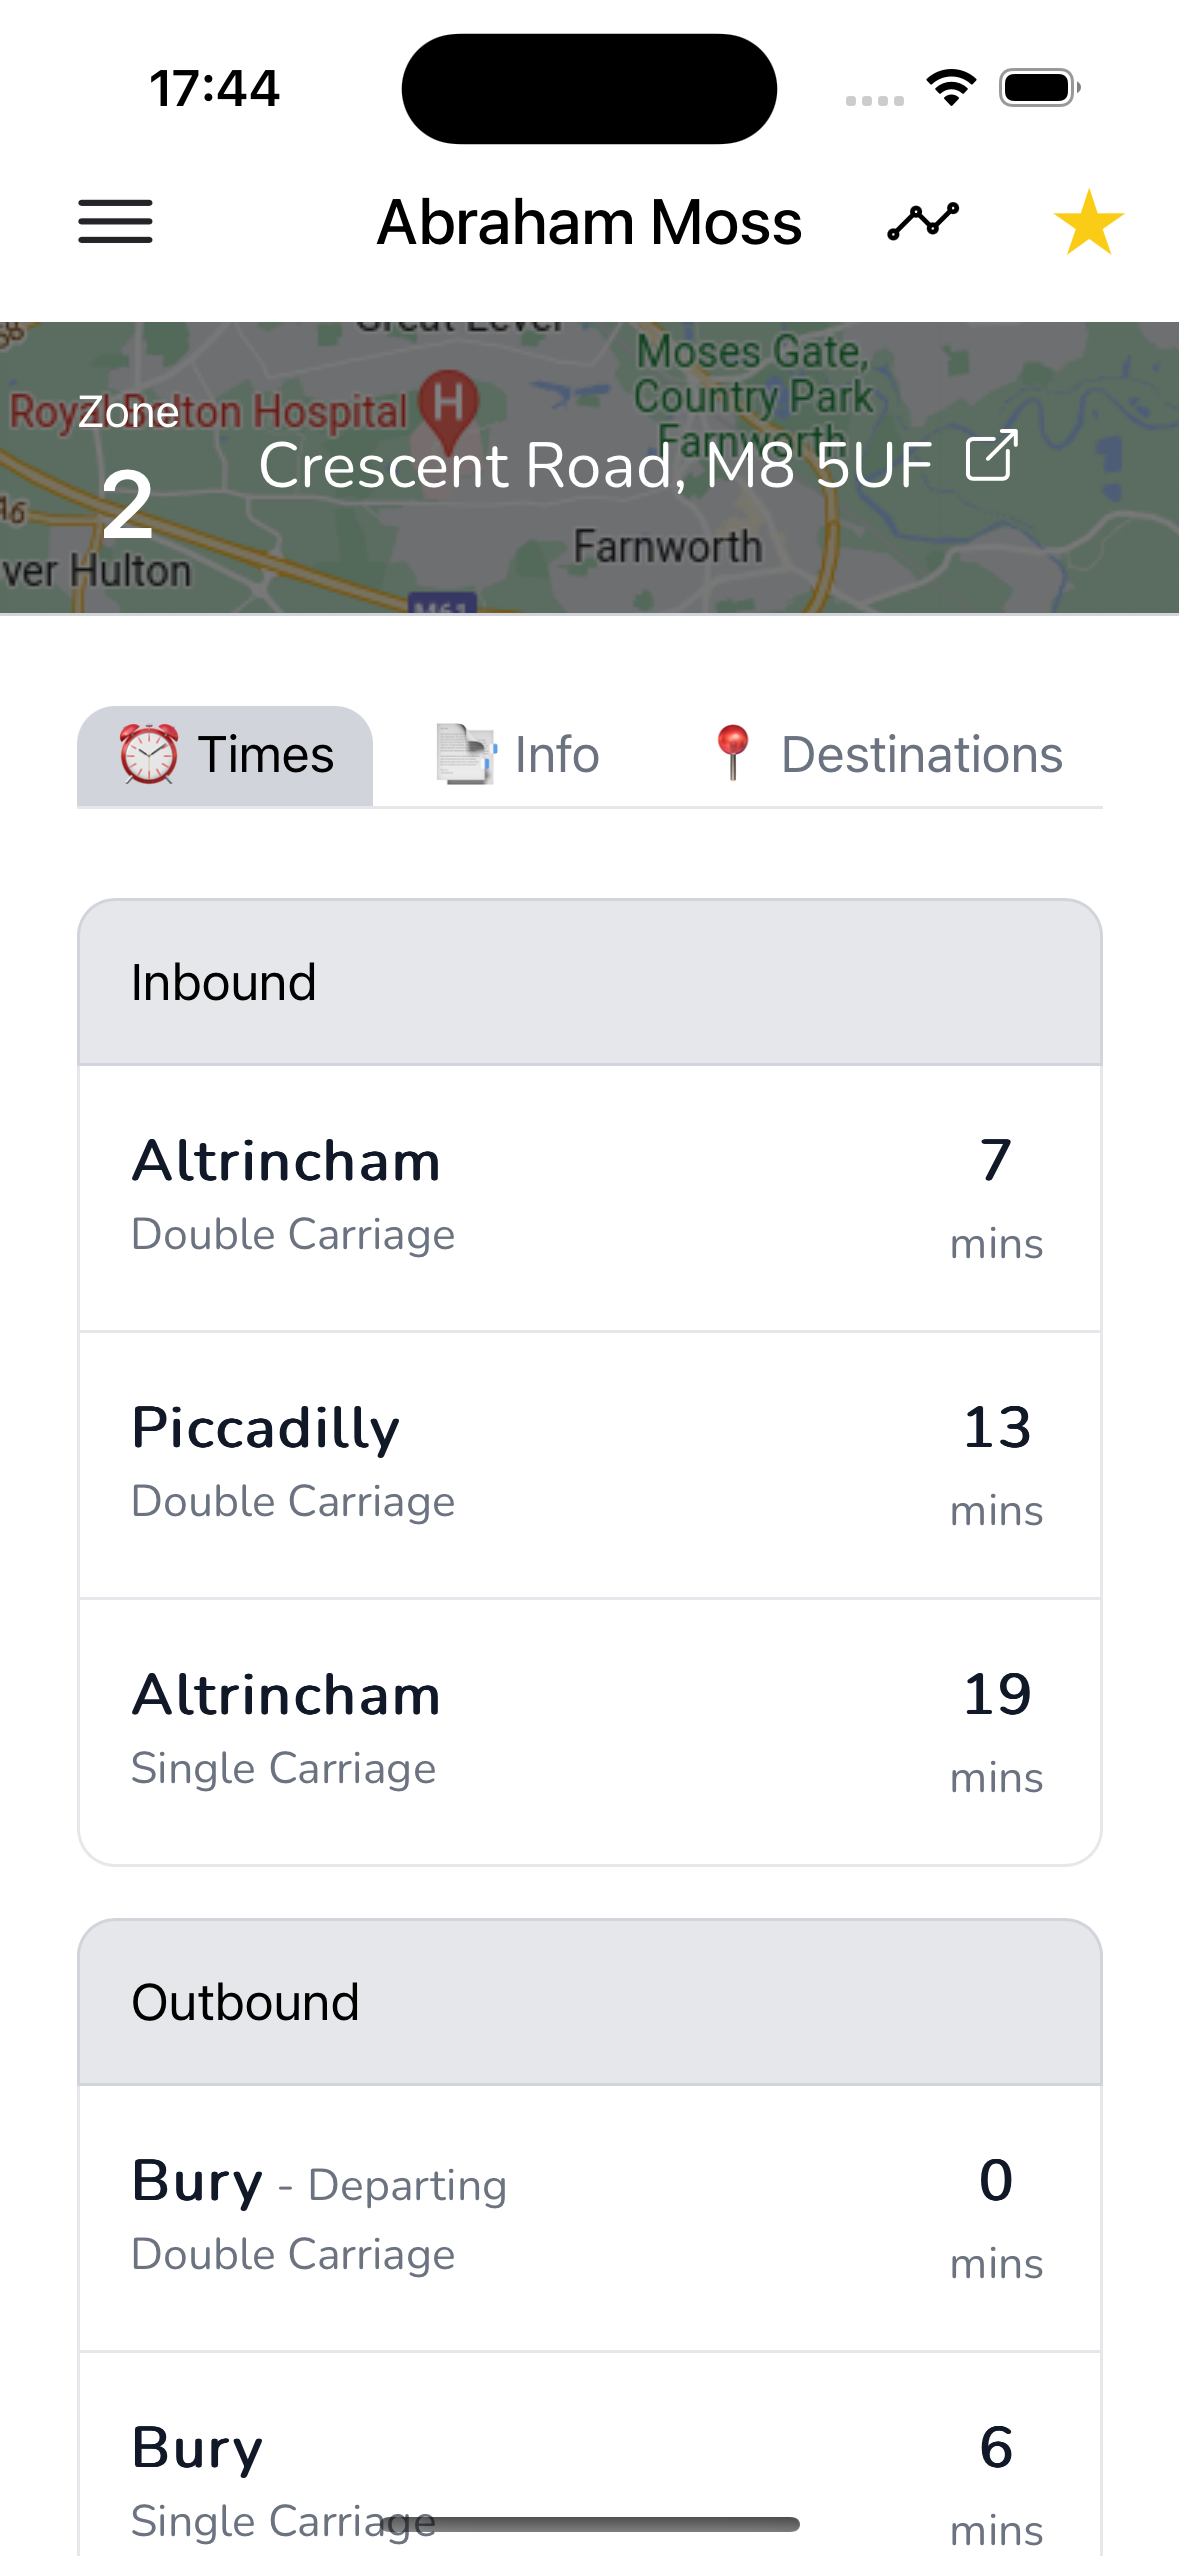Switch to the Destinations tab
1179x2556 pixels.
(920, 754)
